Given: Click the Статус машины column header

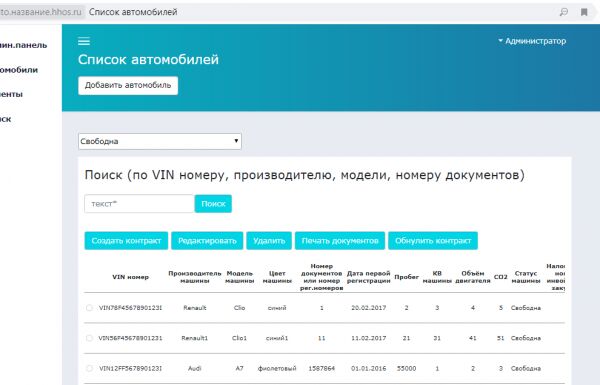Looking at the screenshot, I should pos(526,277).
